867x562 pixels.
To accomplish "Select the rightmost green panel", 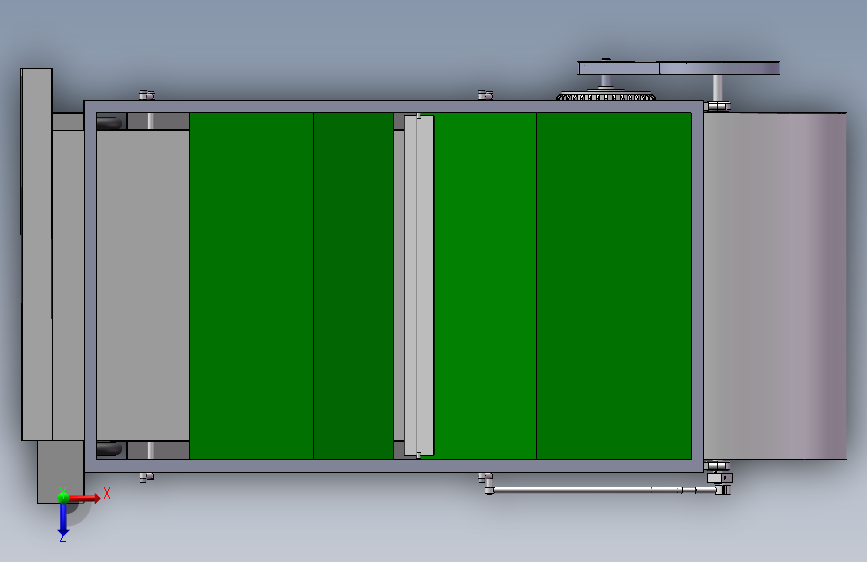I will coord(614,285).
